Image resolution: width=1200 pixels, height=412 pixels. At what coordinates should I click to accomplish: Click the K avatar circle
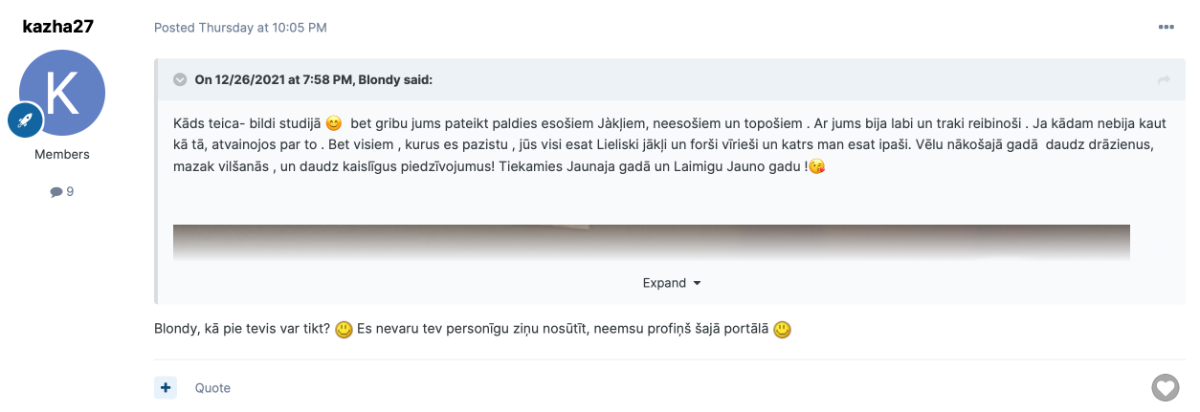coord(62,91)
